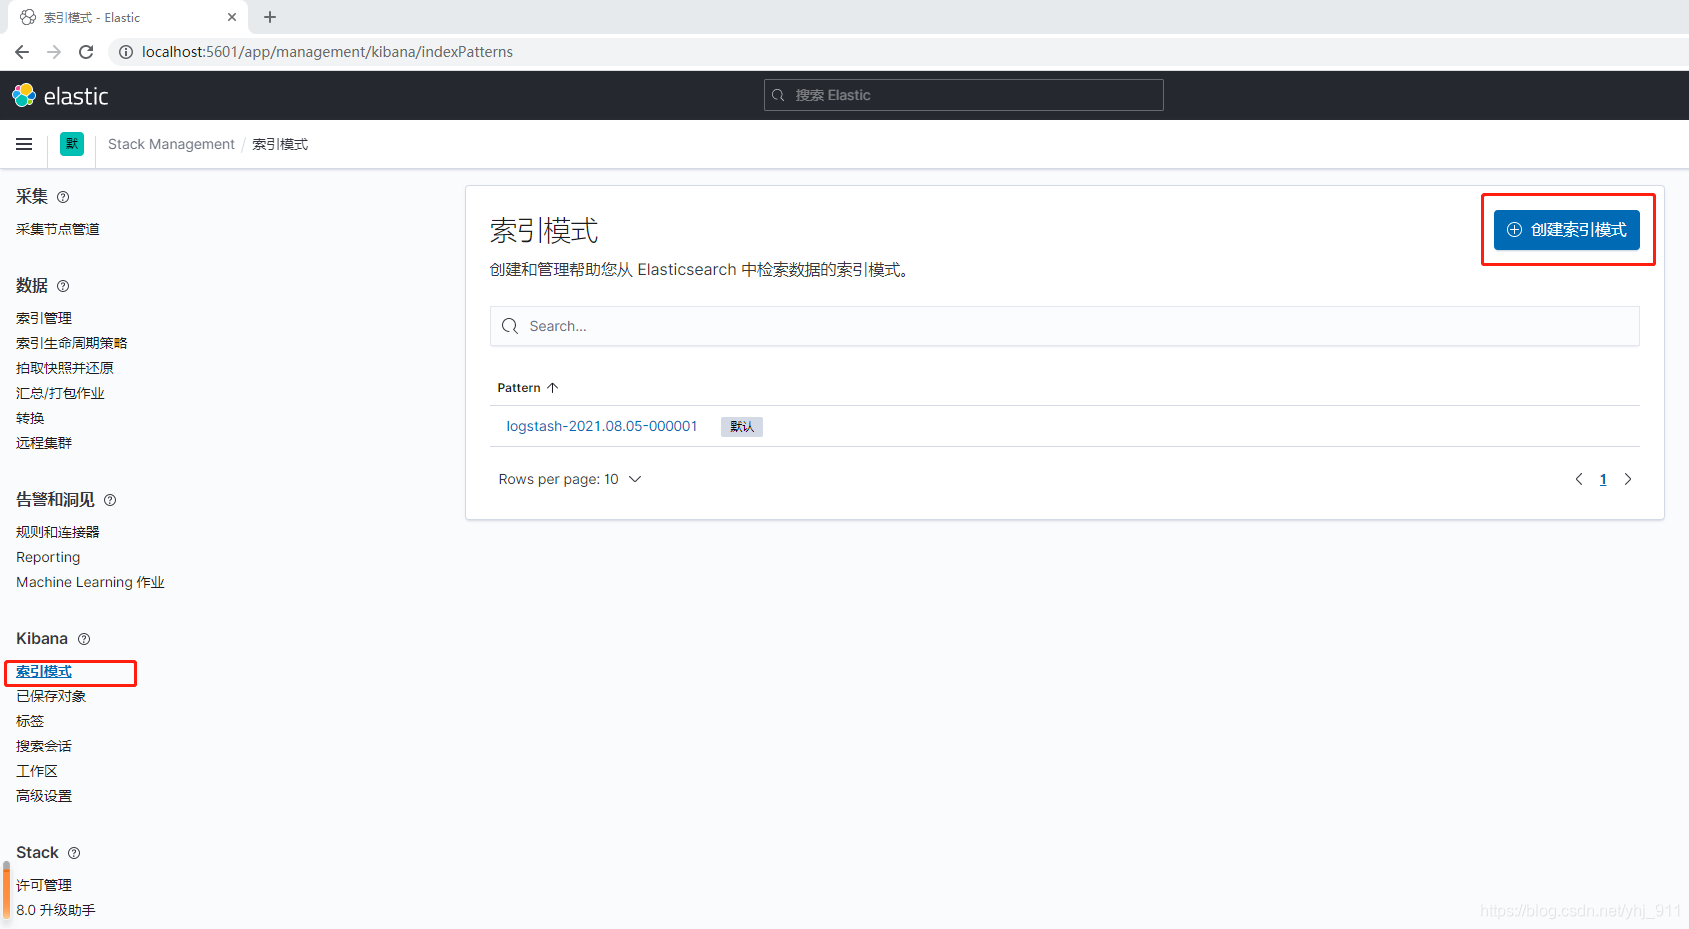Click Stack Management breadcrumb
The height and width of the screenshot is (929, 1689).
[171, 144]
